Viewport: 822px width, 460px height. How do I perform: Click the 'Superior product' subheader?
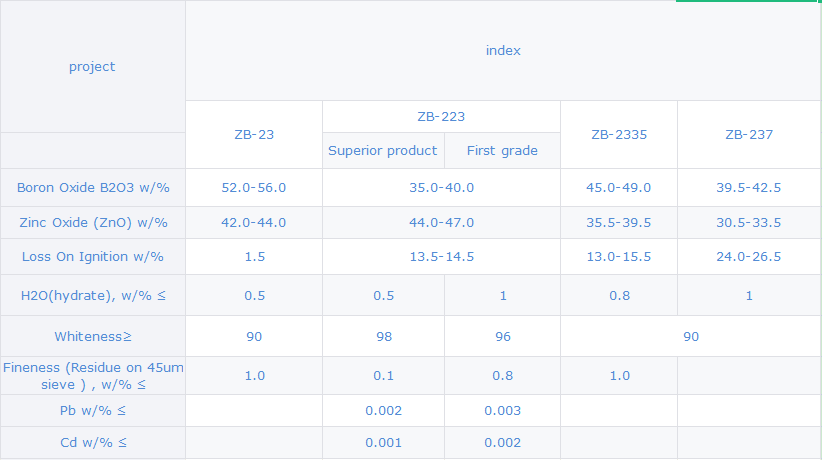click(383, 151)
